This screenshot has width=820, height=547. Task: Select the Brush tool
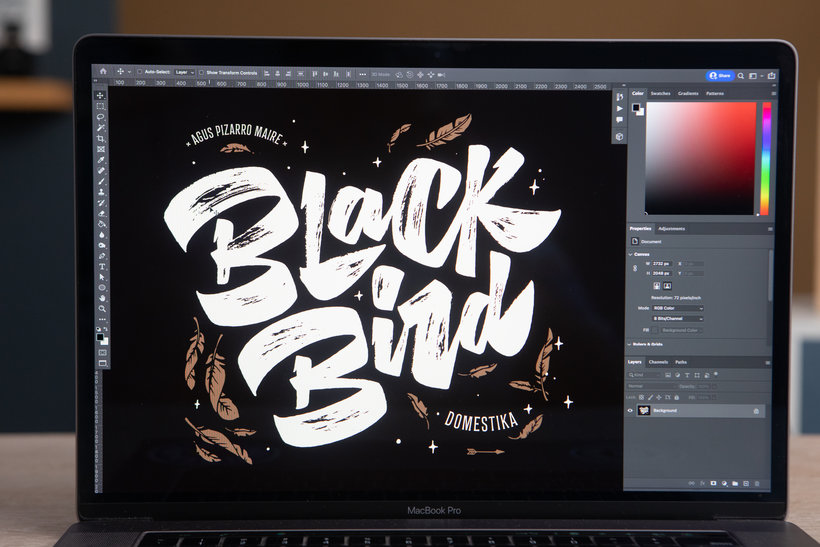click(101, 181)
